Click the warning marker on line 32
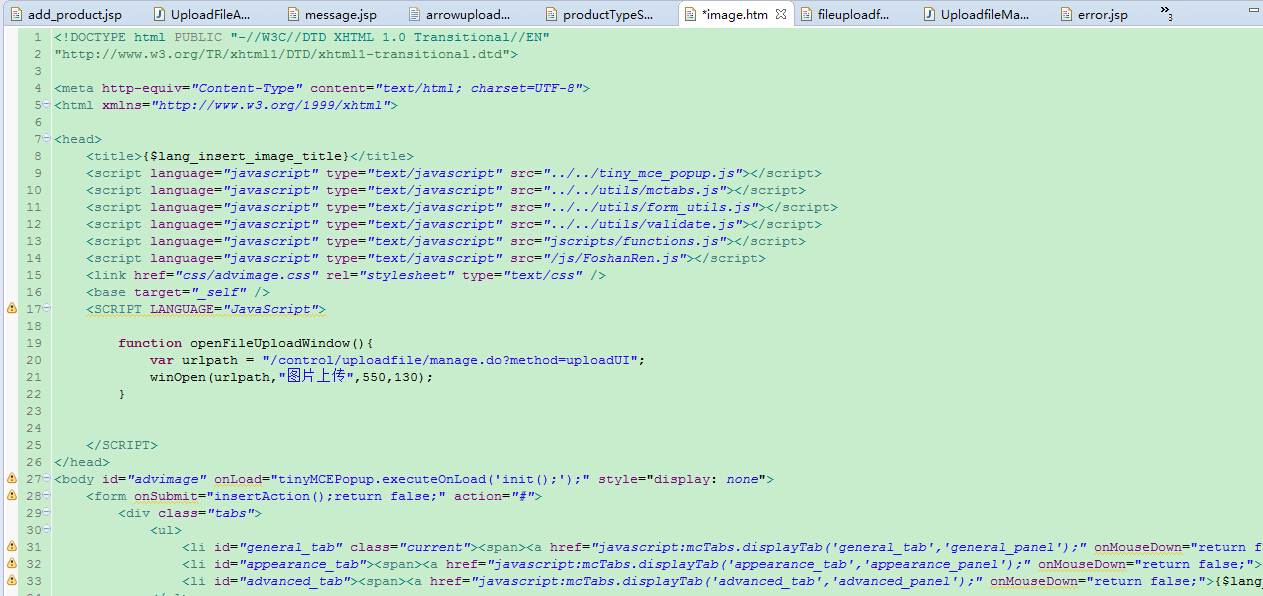1263x596 pixels. pyautogui.click(x=12, y=564)
